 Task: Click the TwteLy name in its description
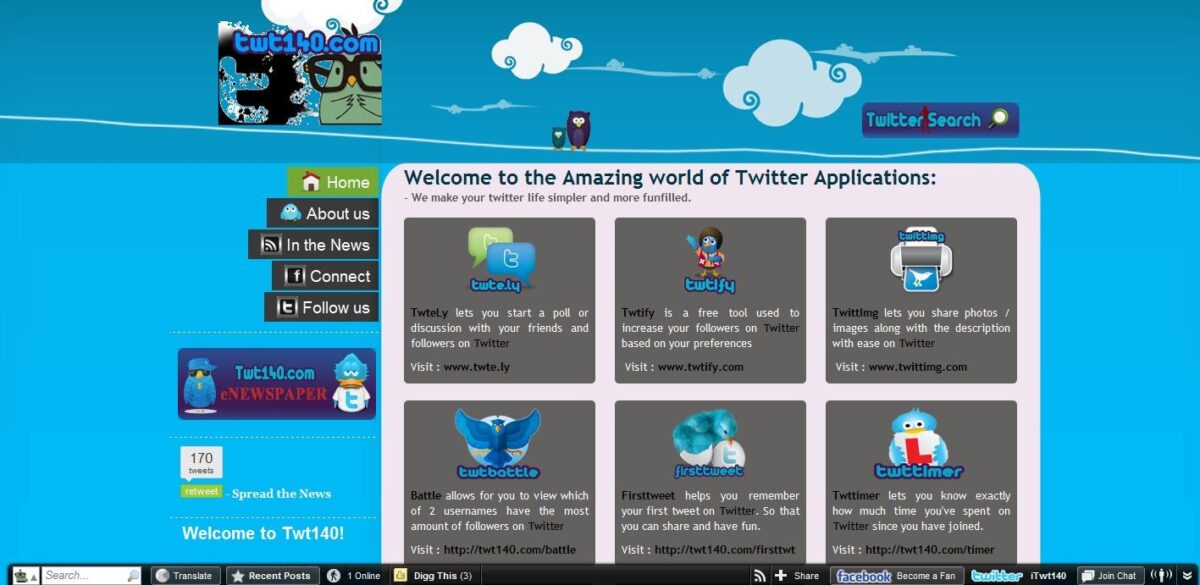click(x=430, y=313)
